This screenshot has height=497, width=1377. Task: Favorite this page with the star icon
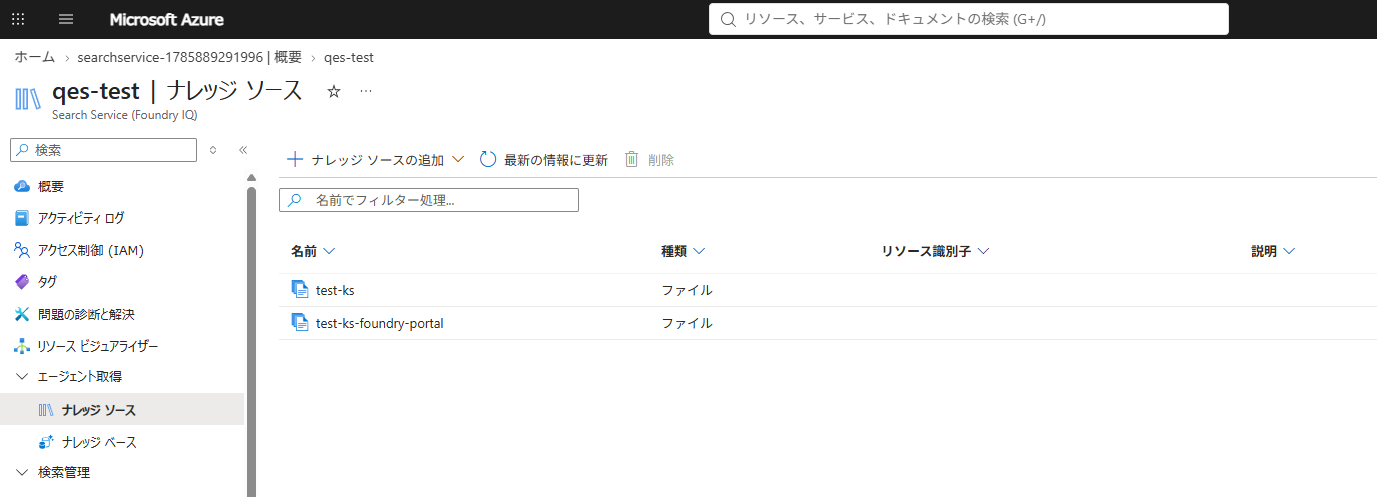[x=334, y=91]
